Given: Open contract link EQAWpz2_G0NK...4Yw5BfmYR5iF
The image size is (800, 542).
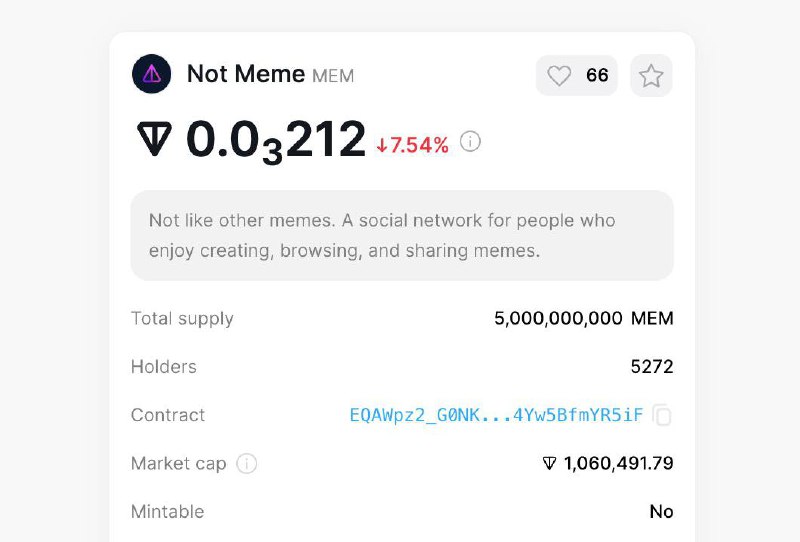Looking at the screenshot, I should (x=496, y=415).
